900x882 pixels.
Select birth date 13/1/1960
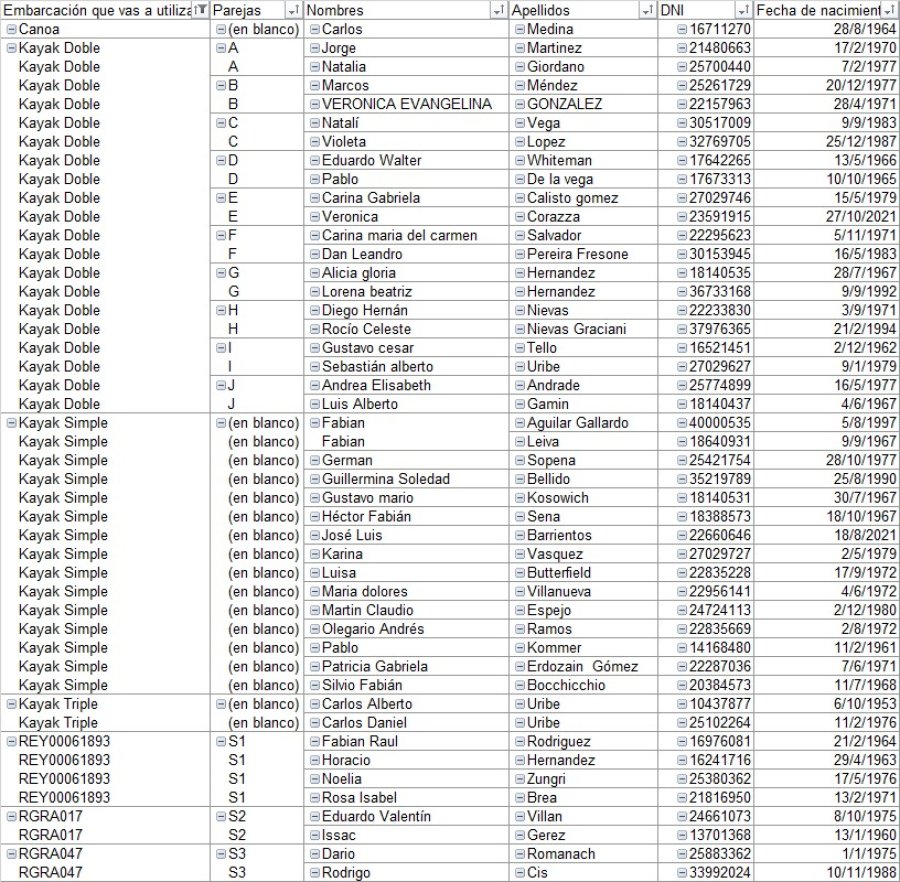pos(827,836)
